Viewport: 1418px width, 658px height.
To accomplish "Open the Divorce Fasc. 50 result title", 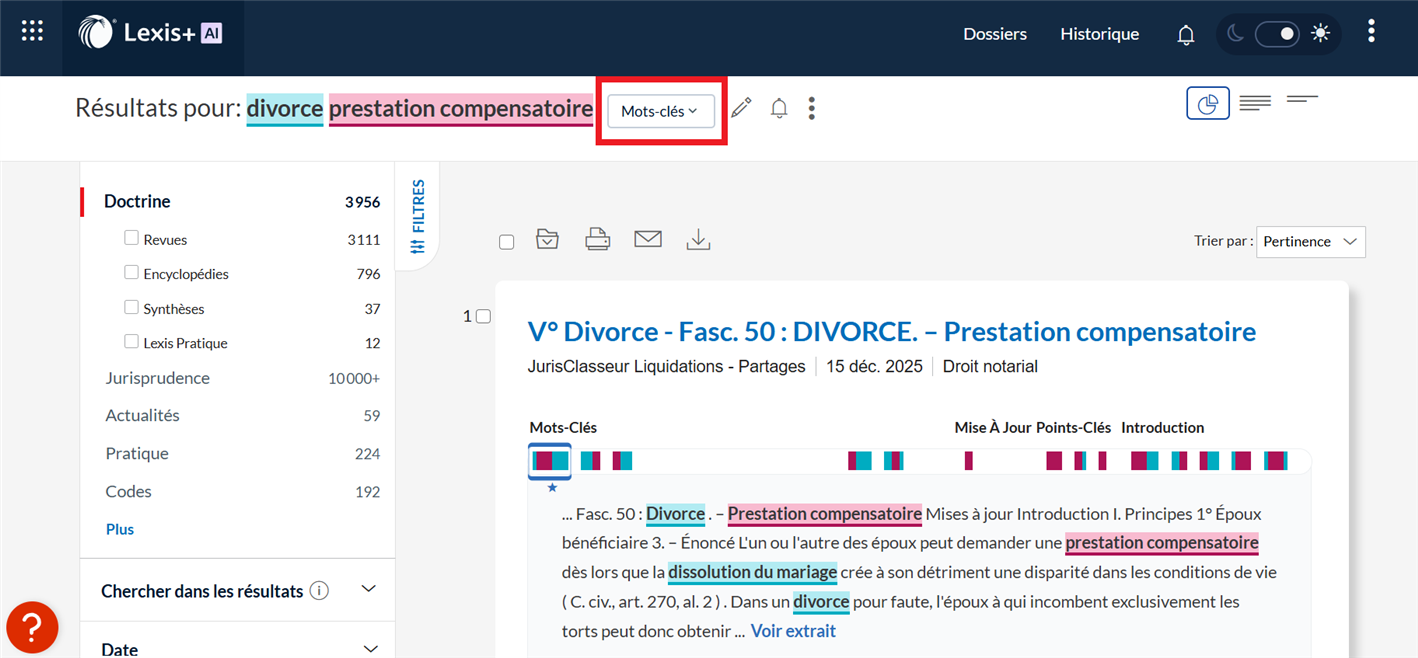I will coord(891,331).
